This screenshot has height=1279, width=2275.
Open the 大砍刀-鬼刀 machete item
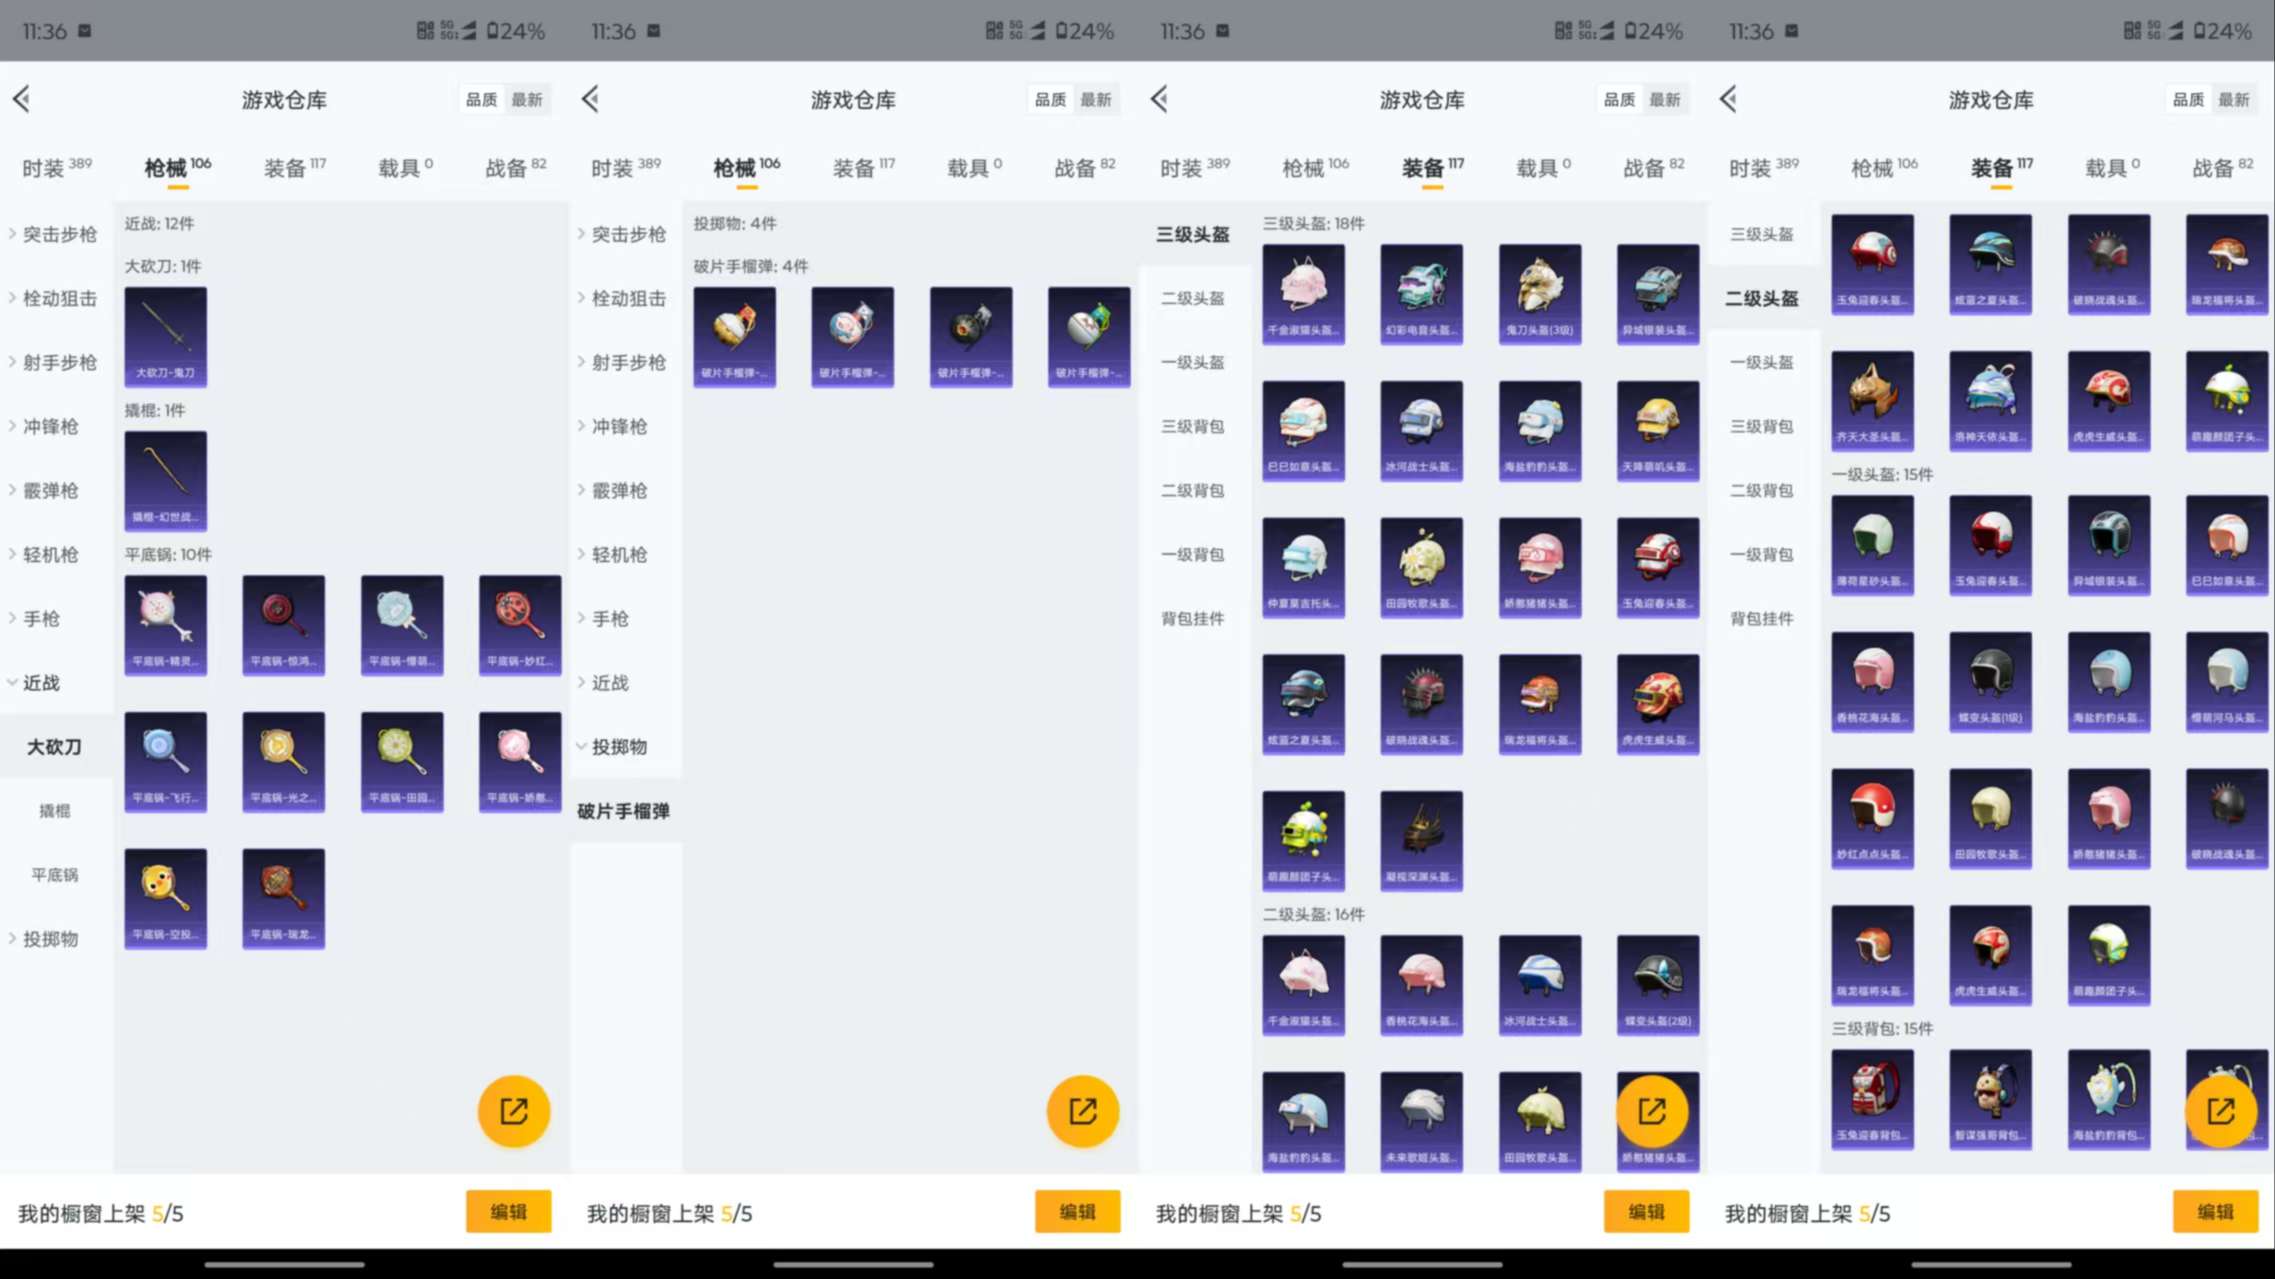(165, 336)
